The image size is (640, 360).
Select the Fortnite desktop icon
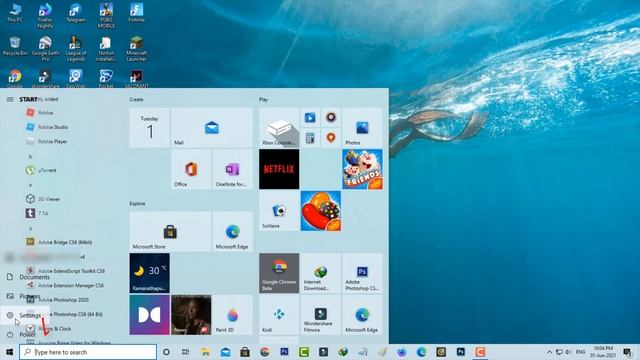tap(136, 13)
